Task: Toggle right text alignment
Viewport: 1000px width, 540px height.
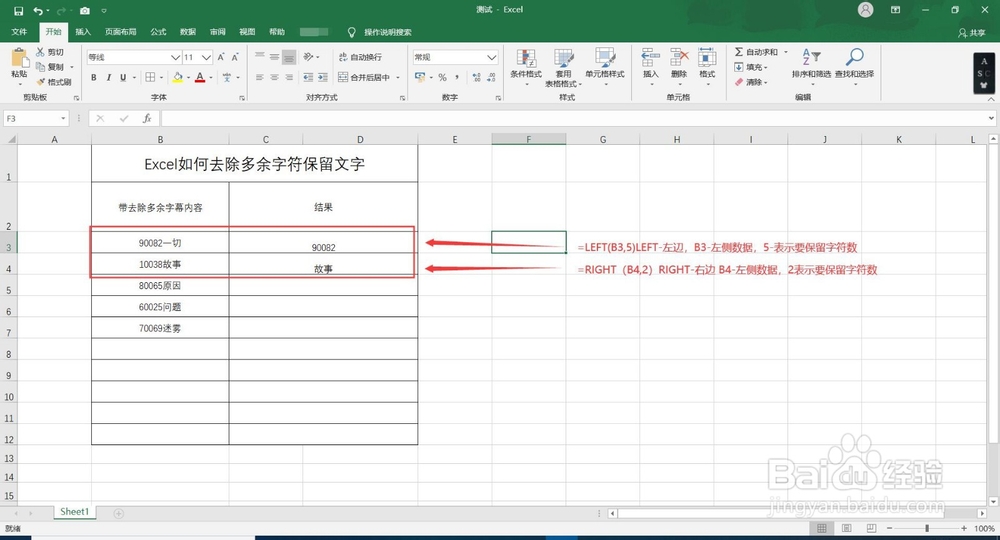Action: coord(289,77)
